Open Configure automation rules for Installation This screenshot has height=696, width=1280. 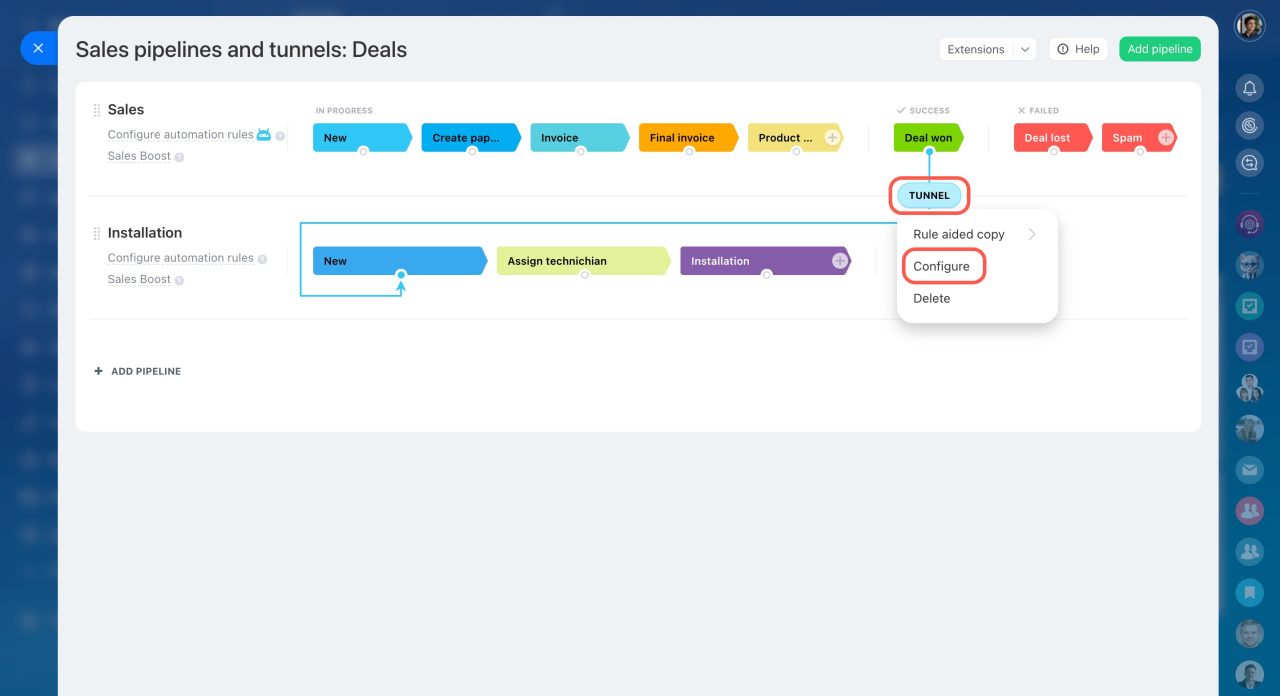tap(180, 258)
